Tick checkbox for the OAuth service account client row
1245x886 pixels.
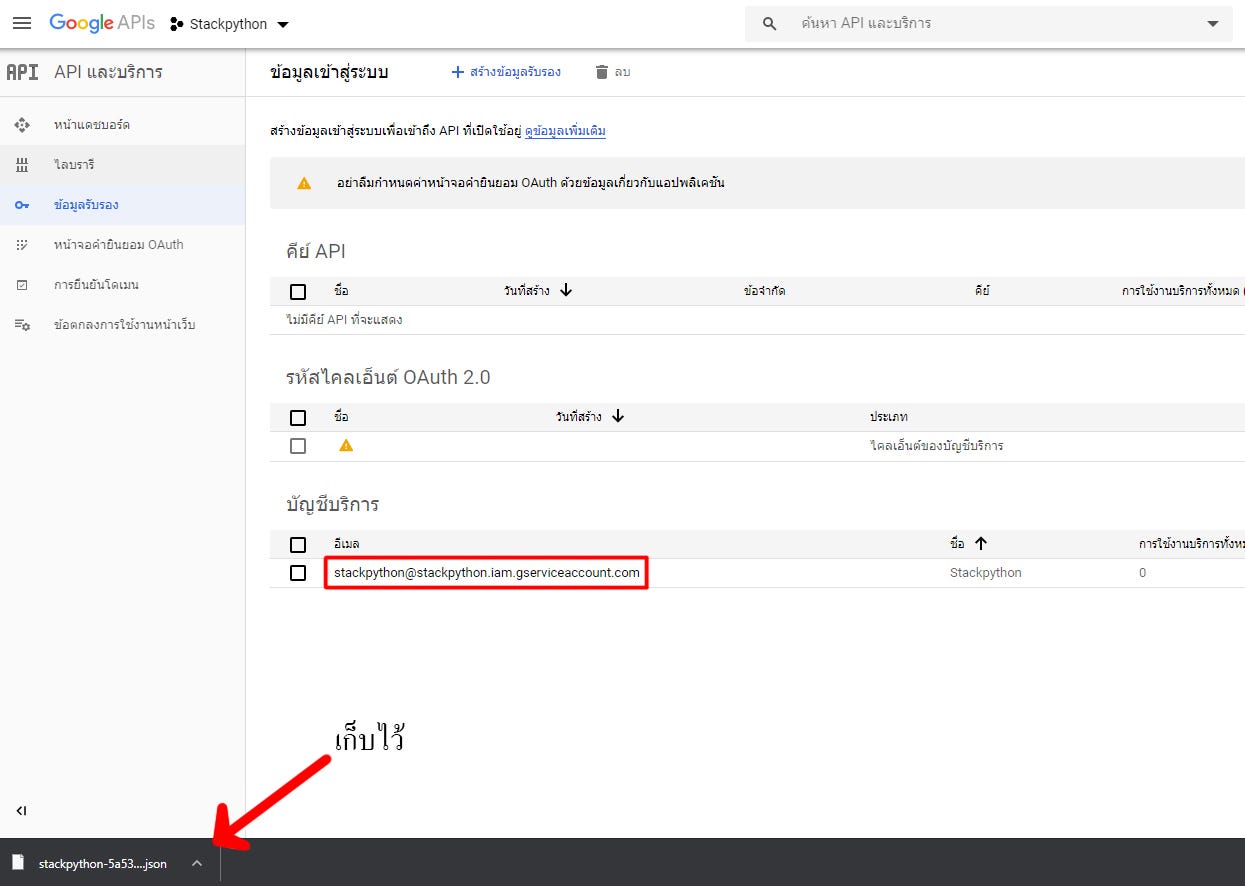pos(298,446)
